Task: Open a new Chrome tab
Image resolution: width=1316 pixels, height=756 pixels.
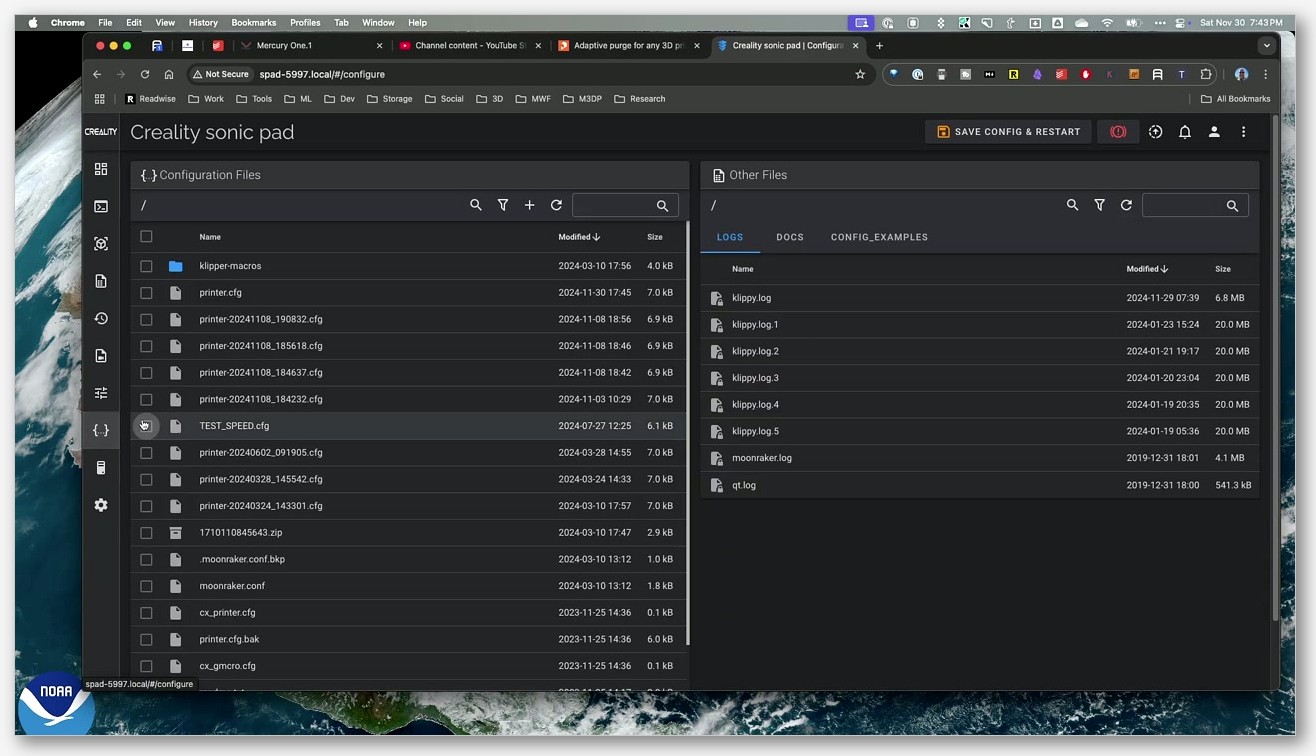Action: pos(879,45)
